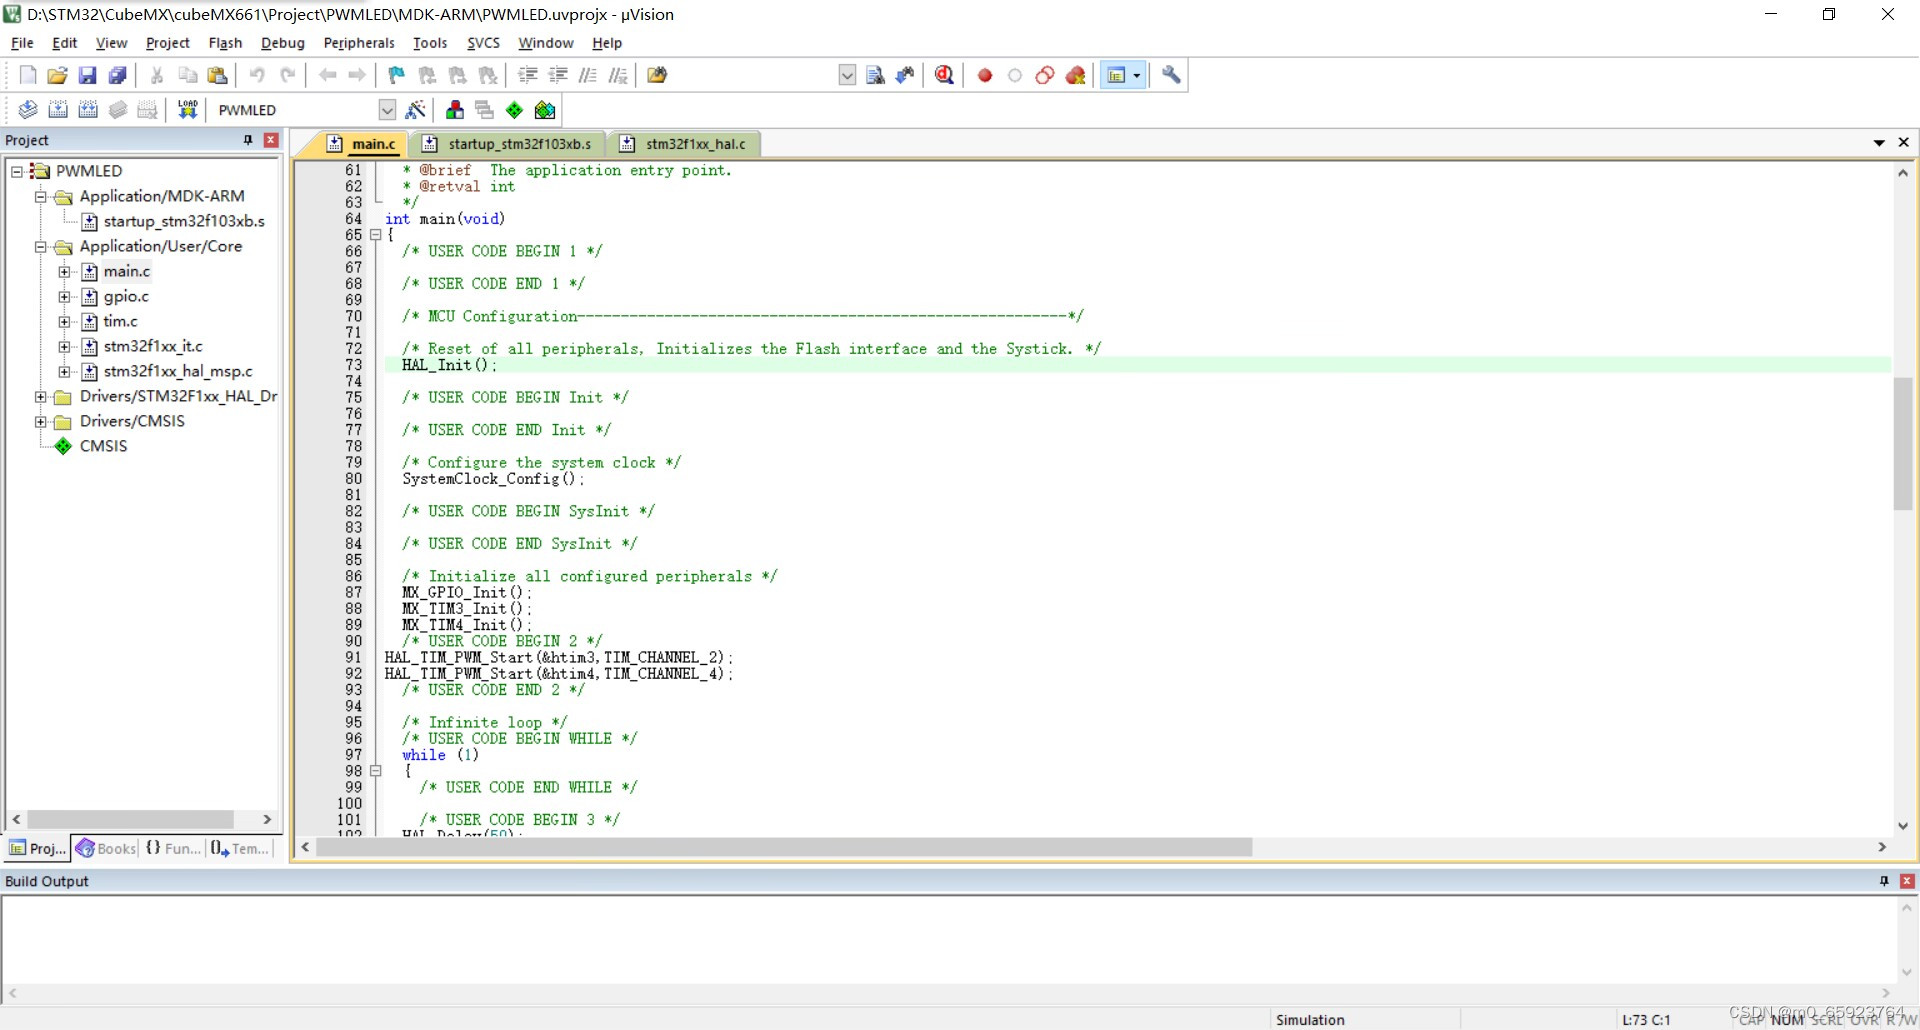This screenshot has width=1920, height=1030.
Task: Download to flash with LOAD icon
Action: point(187,110)
